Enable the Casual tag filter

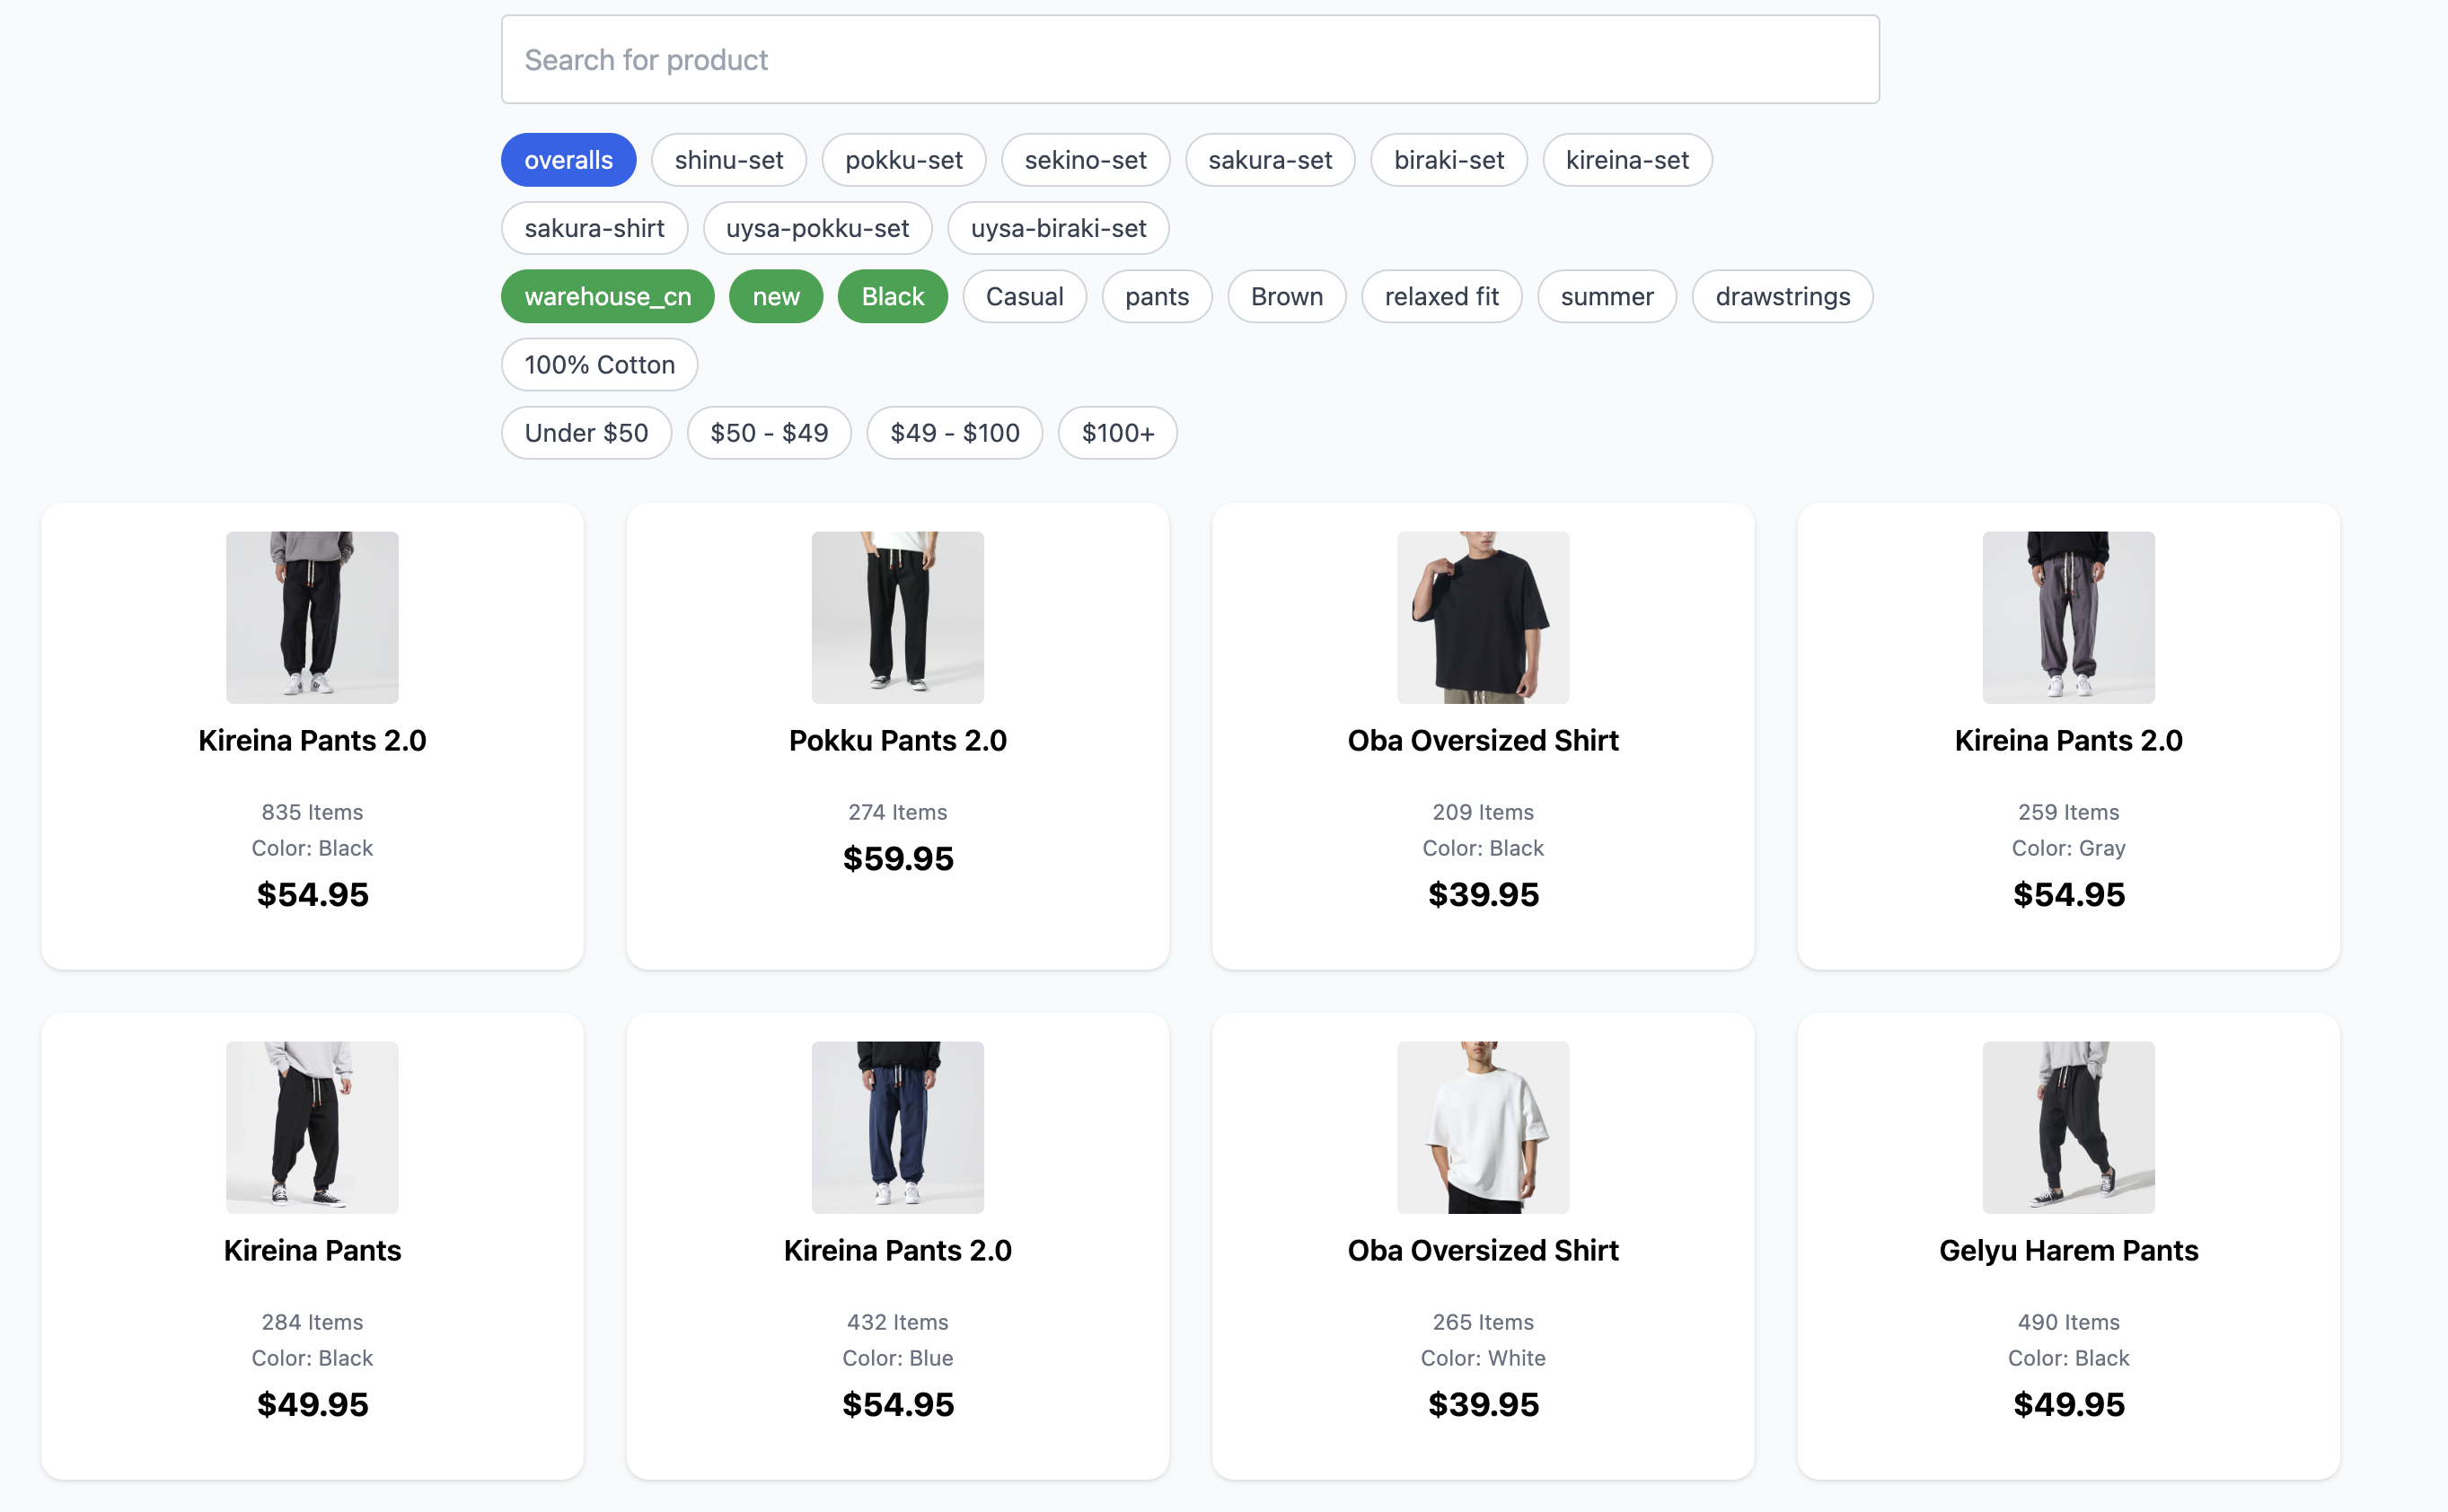1024,296
